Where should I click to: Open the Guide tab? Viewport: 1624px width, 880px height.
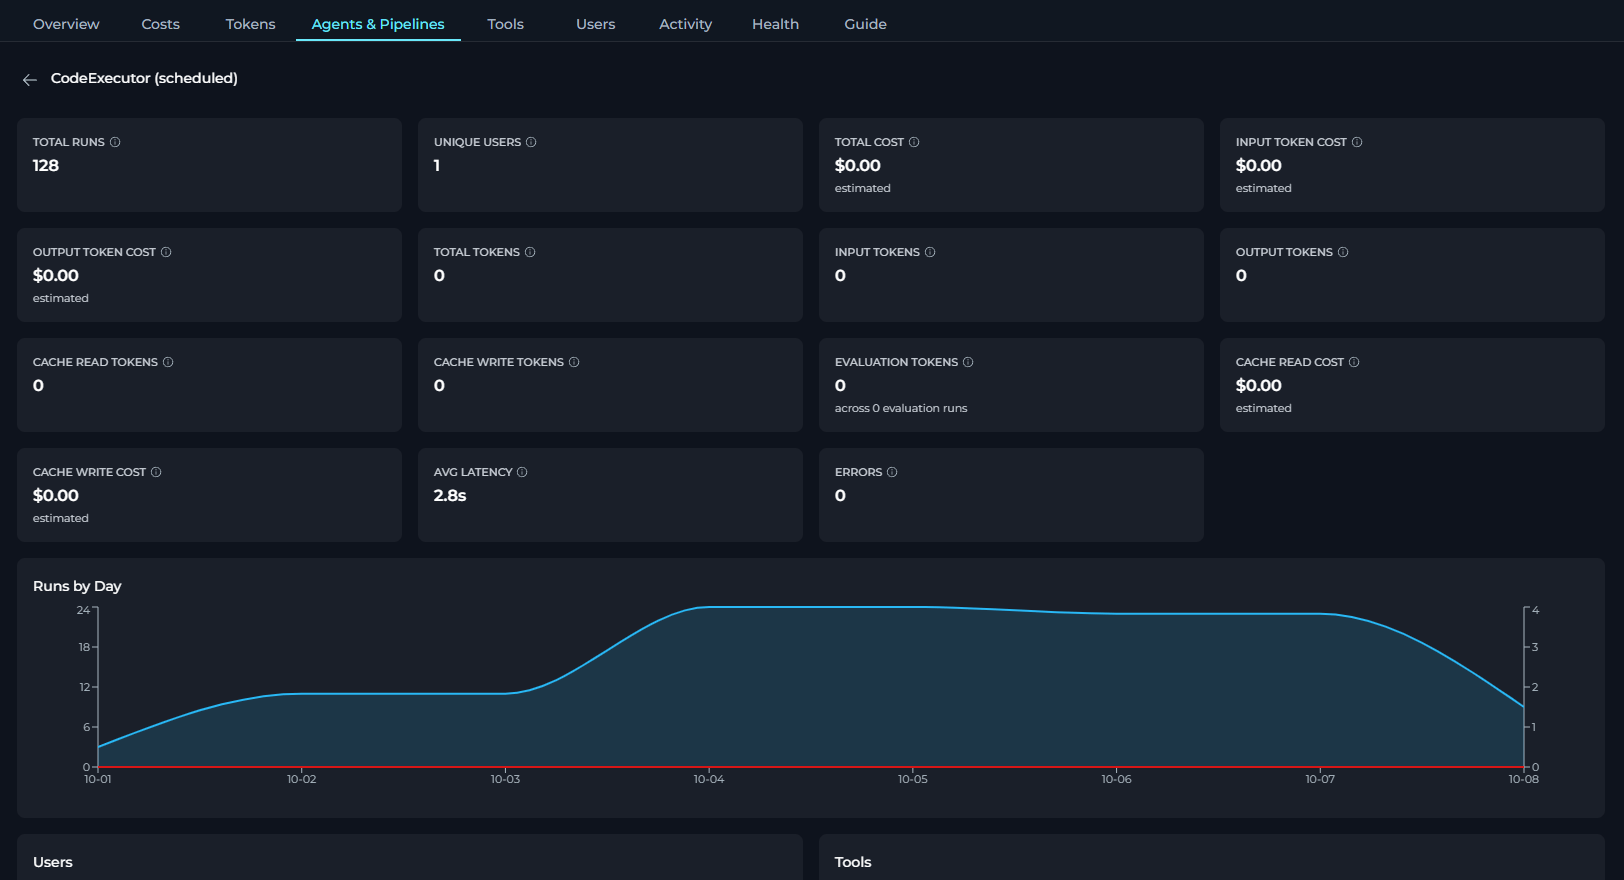(x=865, y=24)
